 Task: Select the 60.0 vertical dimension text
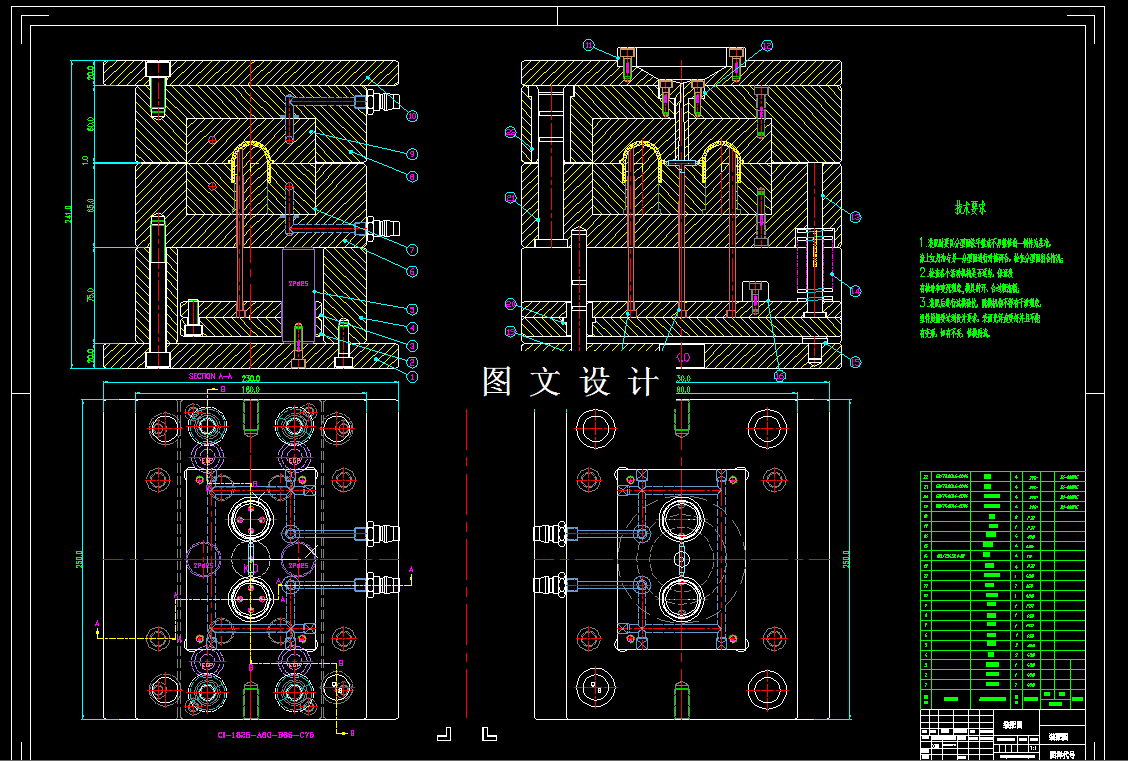[x=90, y=124]
